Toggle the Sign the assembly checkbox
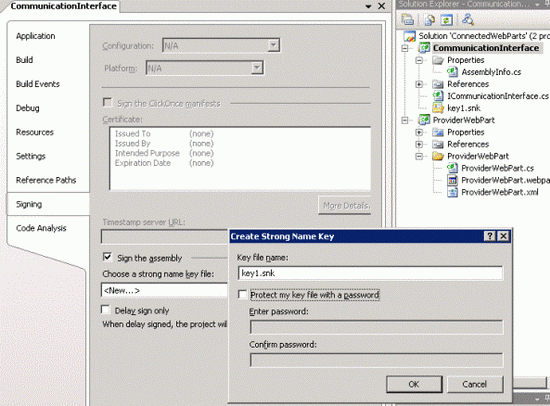The image size is (550, 406). pos(107,257)
